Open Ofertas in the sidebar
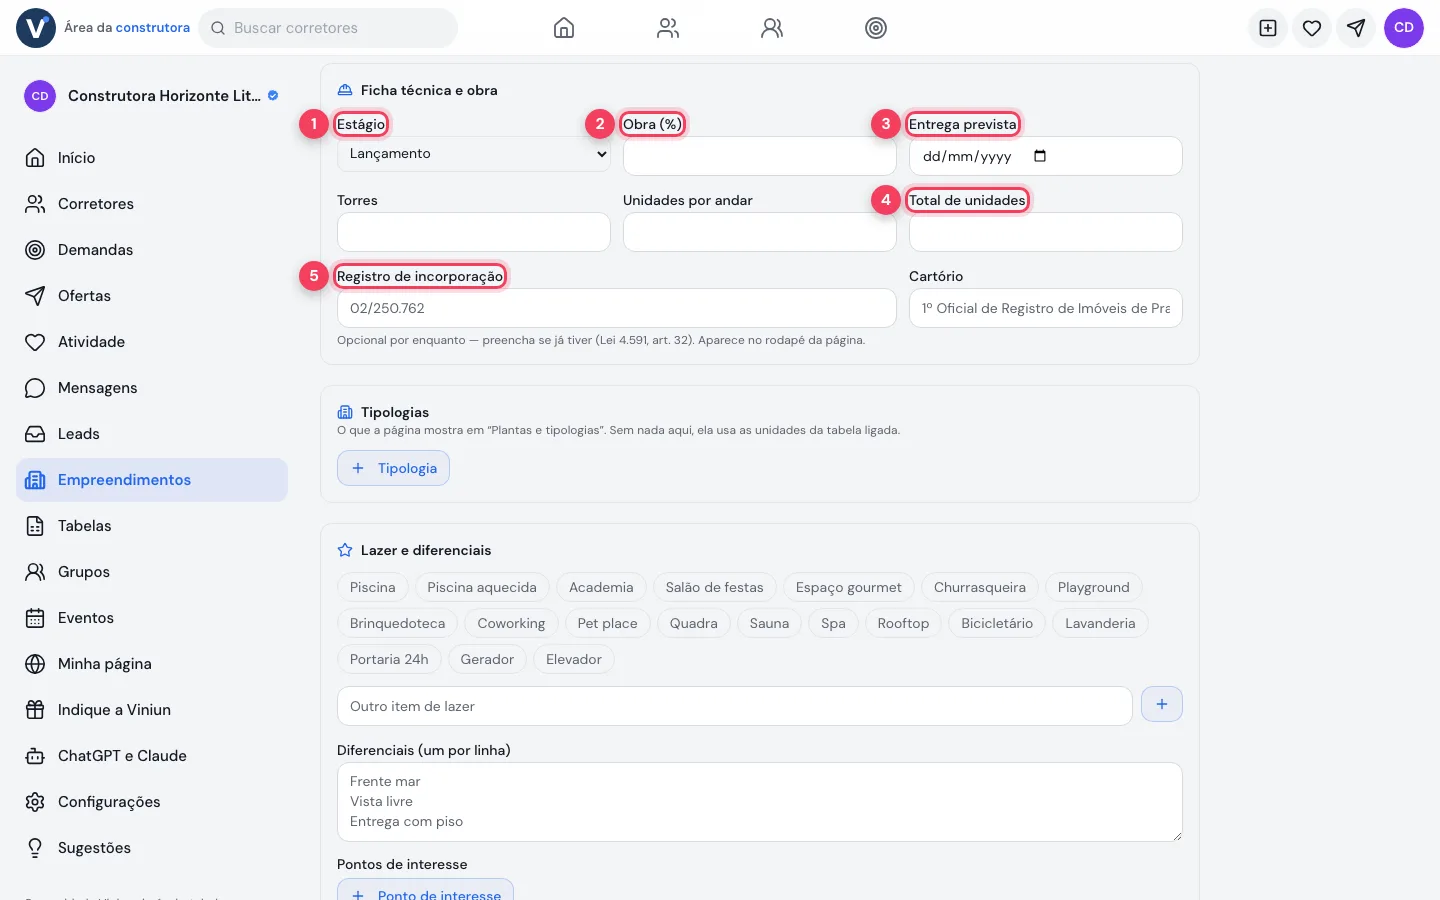This screenshot has height=900, width=1440. pyautogui.click(x=152, y=296)
